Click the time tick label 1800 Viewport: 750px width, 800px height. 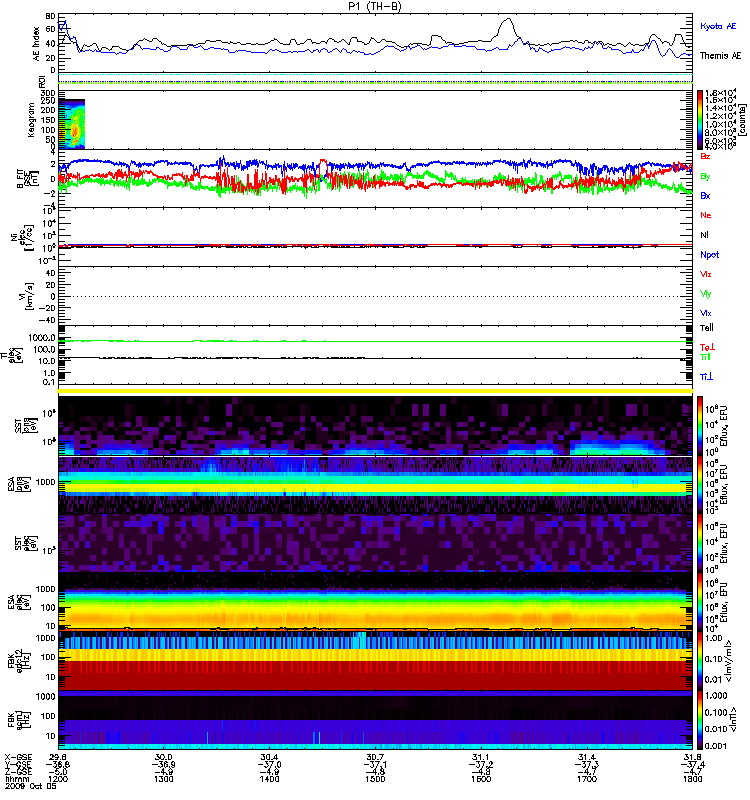pyautogui.click(x=692, y=779)
